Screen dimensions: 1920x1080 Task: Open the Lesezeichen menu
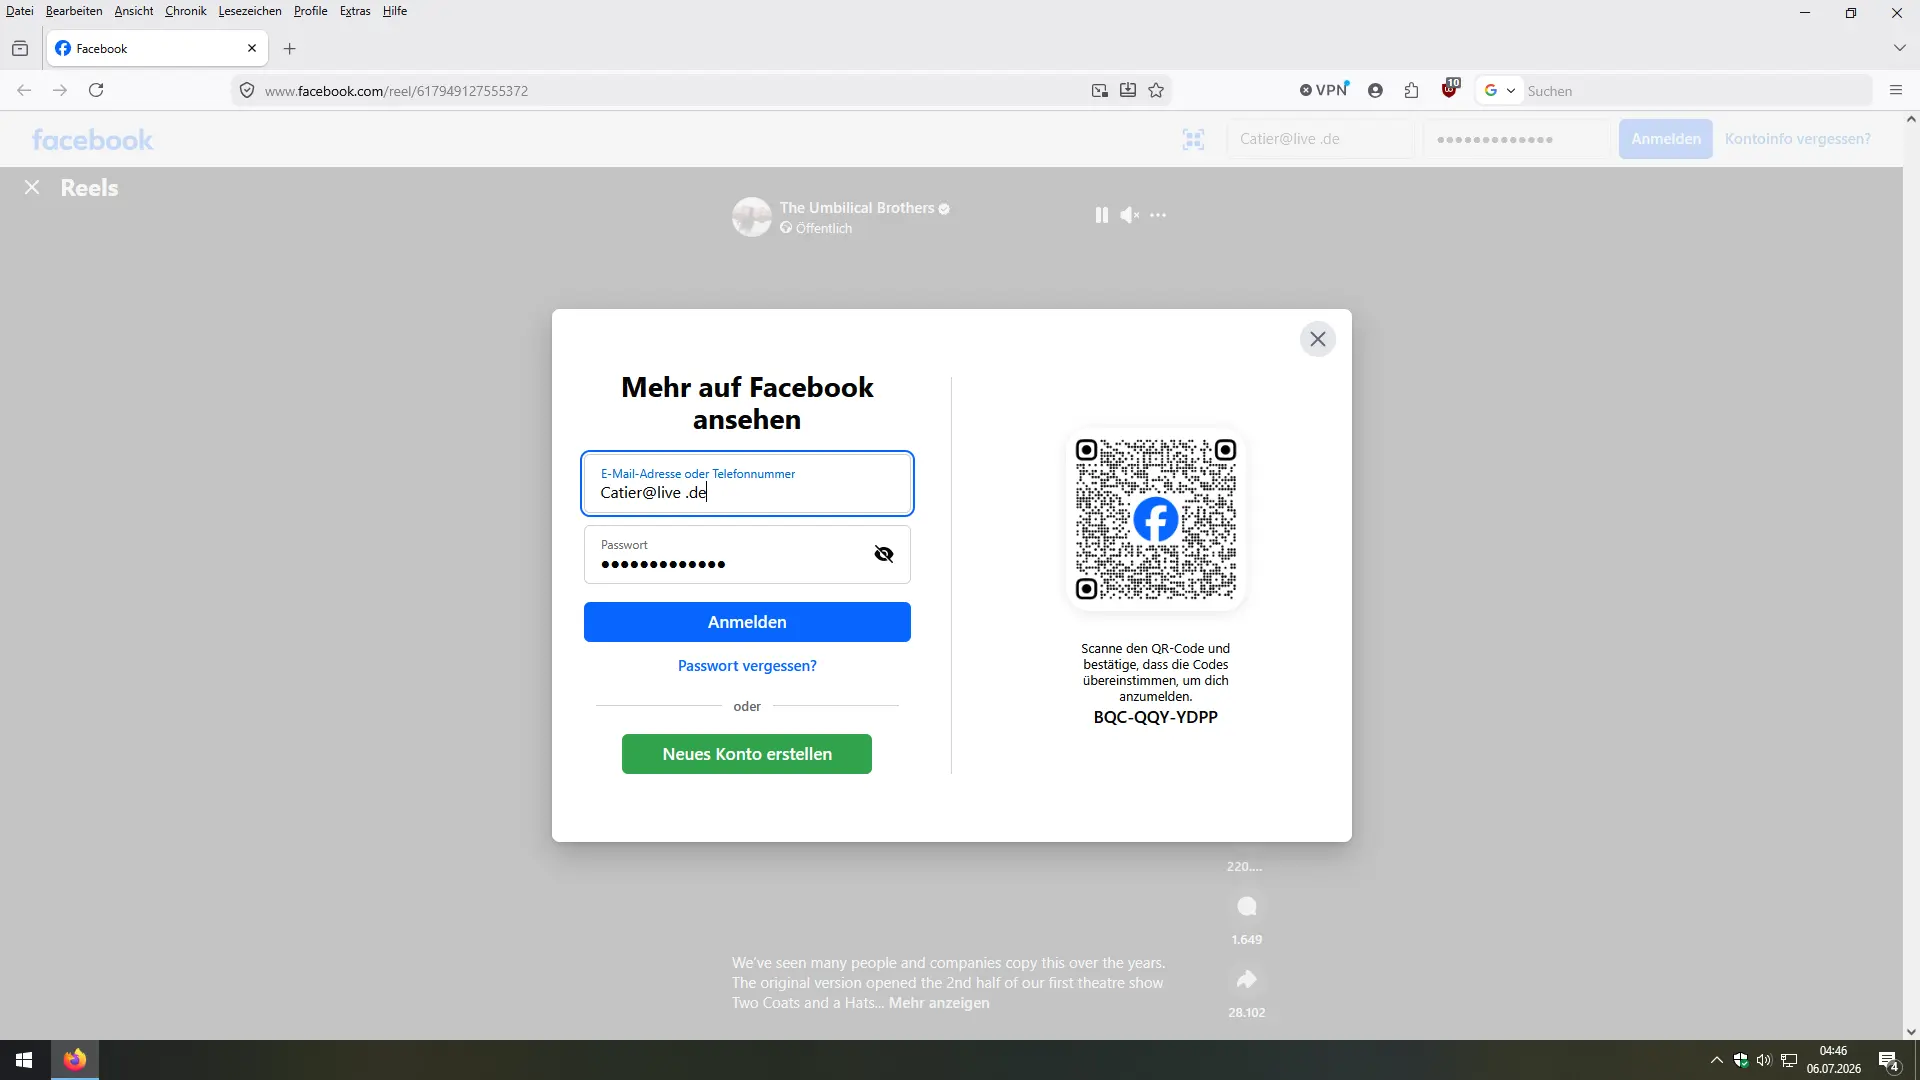(x=249, y=11)
